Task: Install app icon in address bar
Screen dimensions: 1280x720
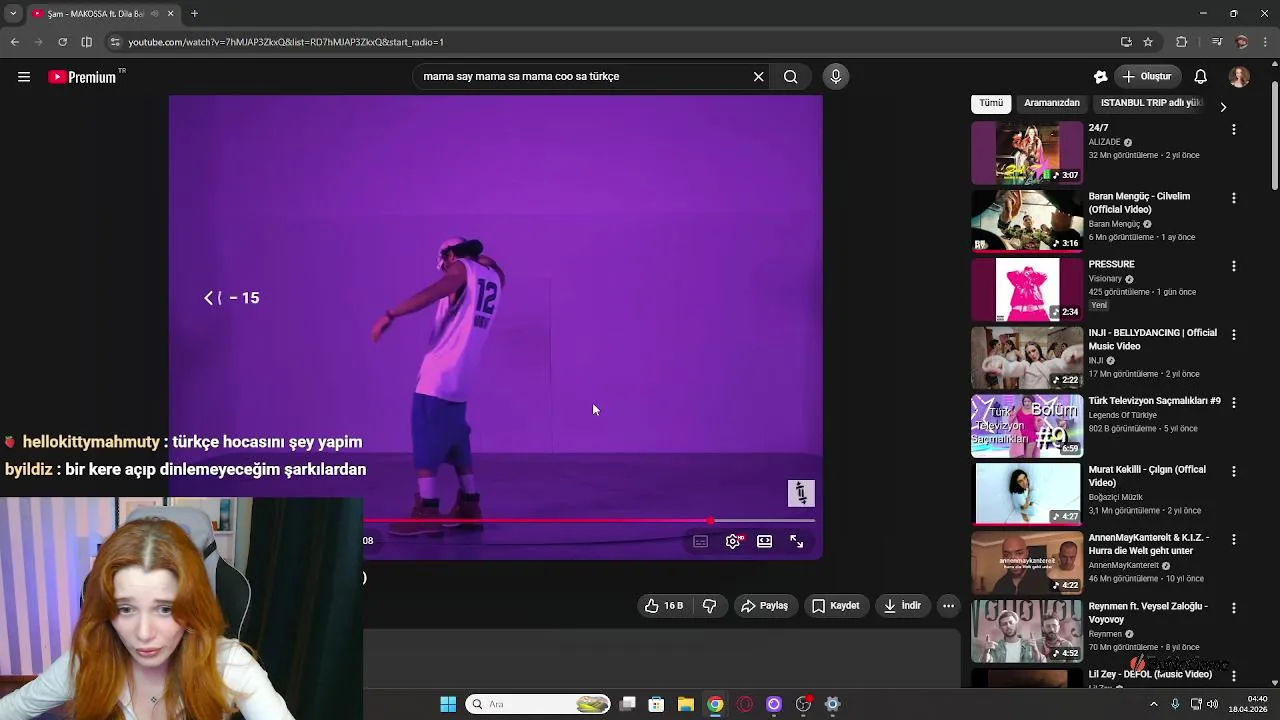Action: click(x=1126, y=42)
